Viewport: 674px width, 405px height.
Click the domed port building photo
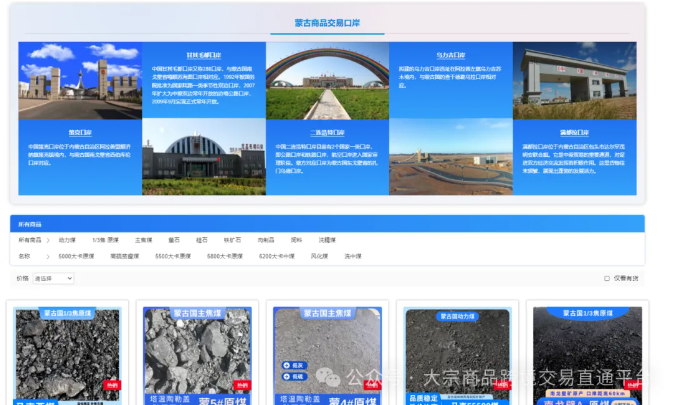(204, 157)
